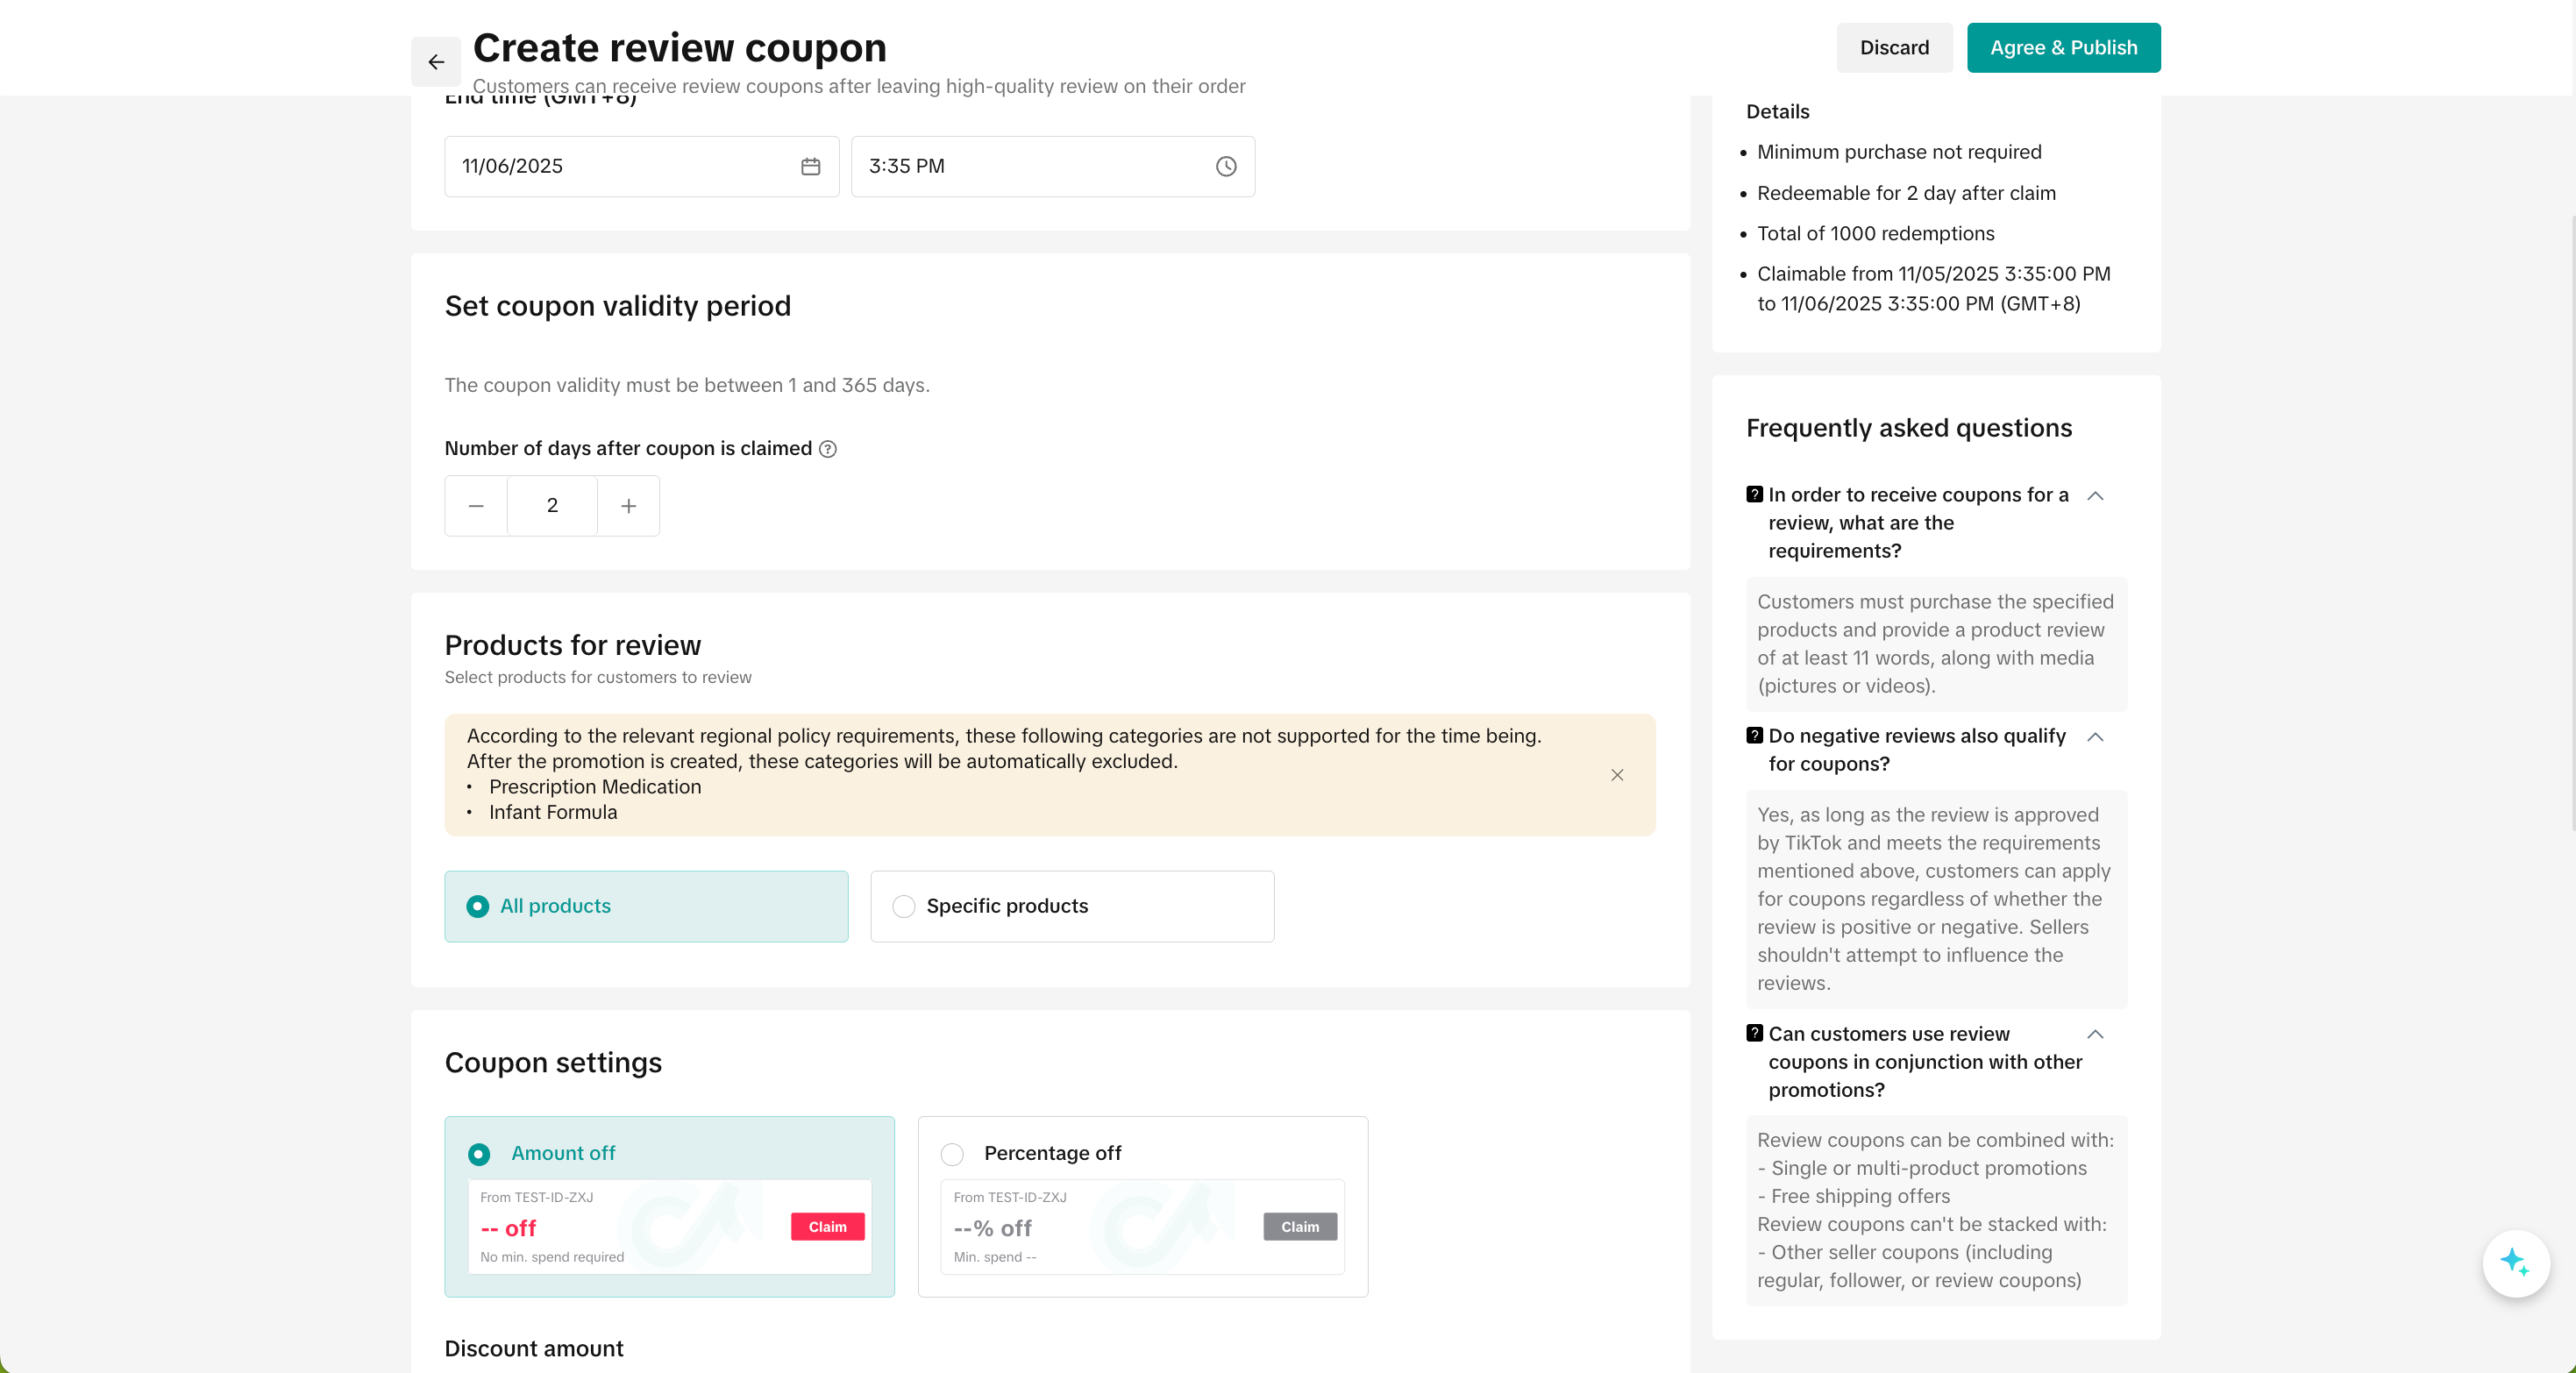The image size is (2576, 1373).
Task: Click the Discard button
Action: pos(1894,48)
